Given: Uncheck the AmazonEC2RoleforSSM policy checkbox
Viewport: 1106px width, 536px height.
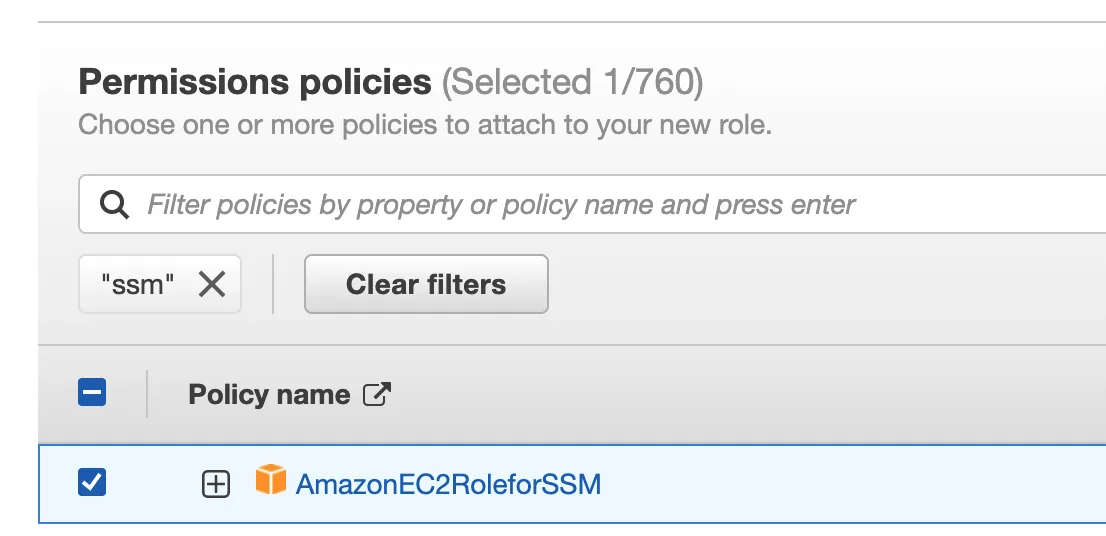Looking at the screenshot, I should [92, 482].
